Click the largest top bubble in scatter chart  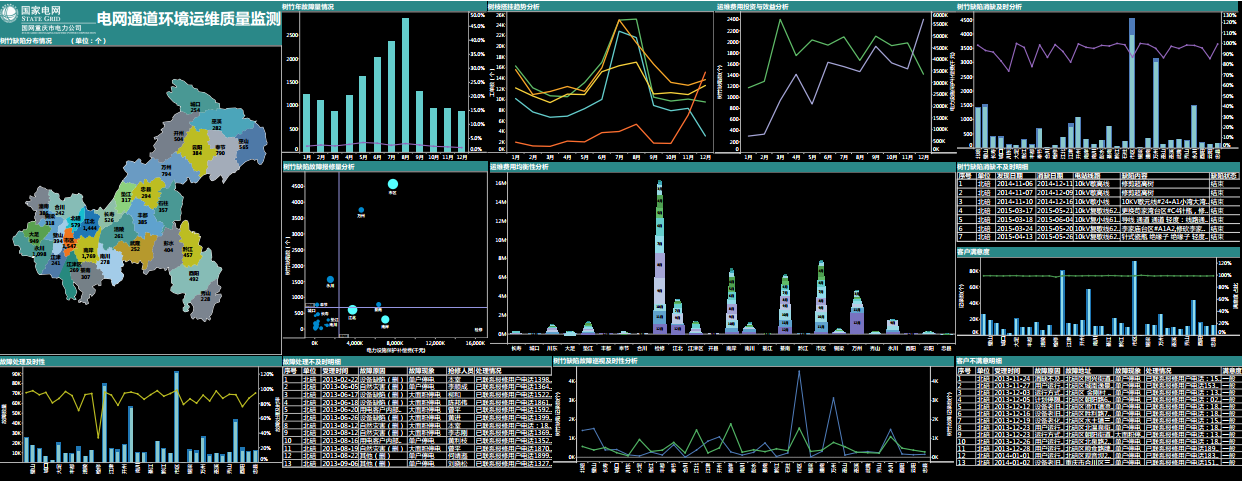click(392, 185)
